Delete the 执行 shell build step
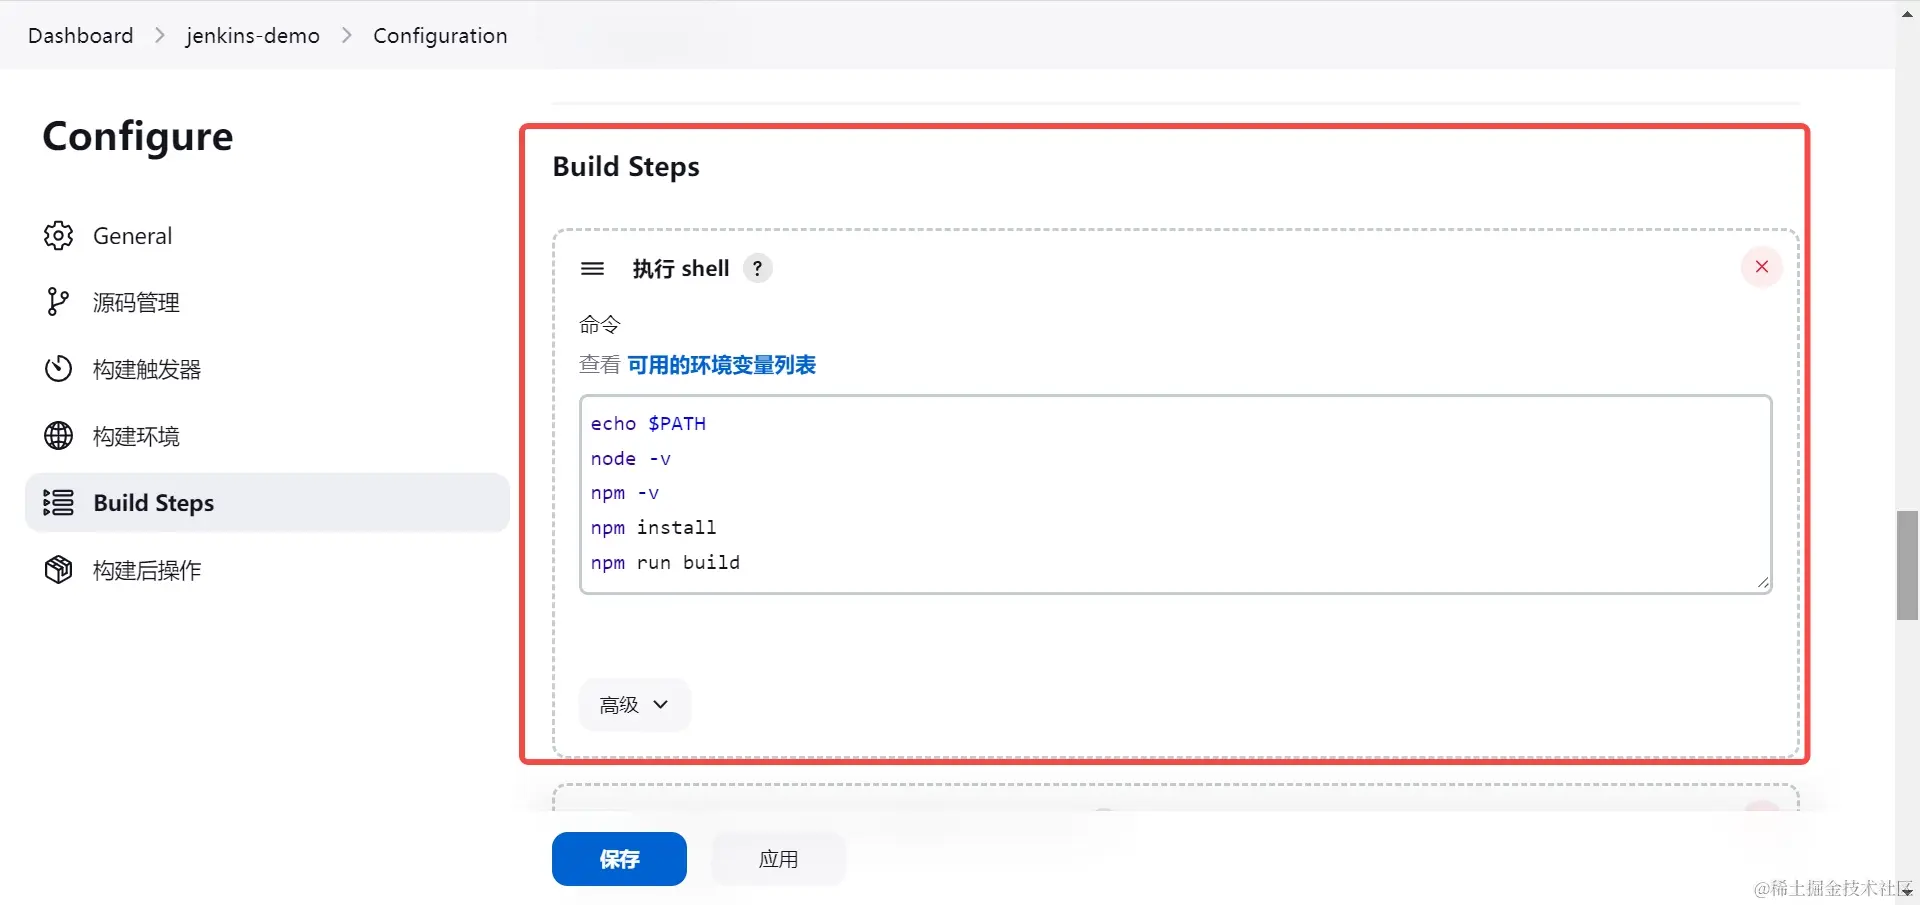1920x905 pixels. tap(1762, 267)
